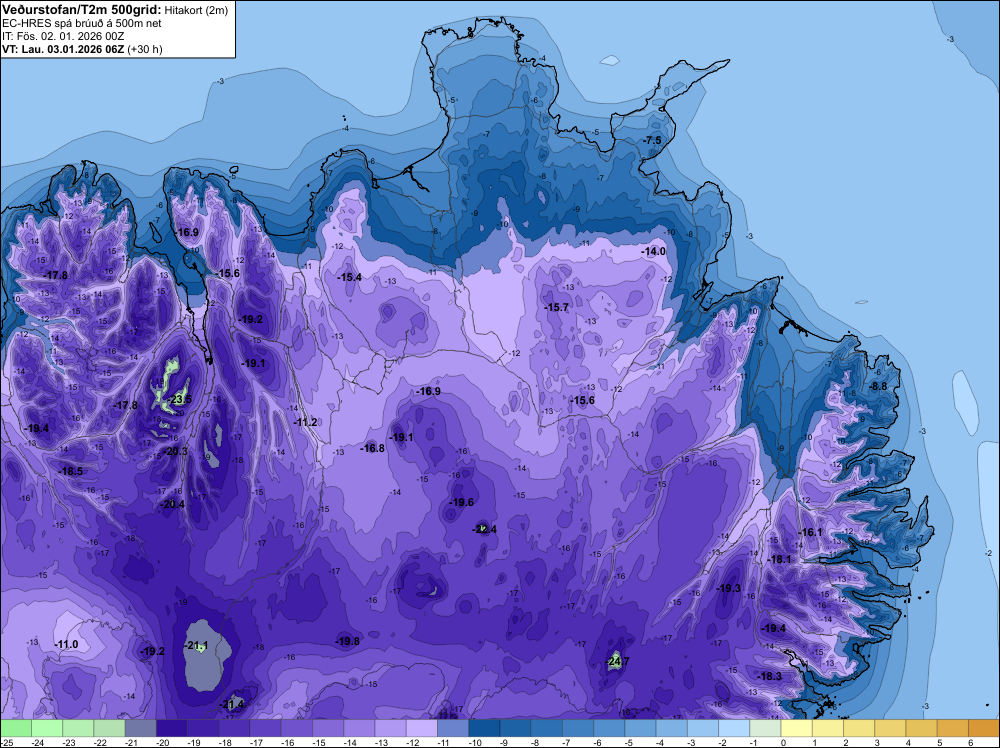Click the 'IT: Fös. 02. 01. 2026 00Z' line

(63, 36)
